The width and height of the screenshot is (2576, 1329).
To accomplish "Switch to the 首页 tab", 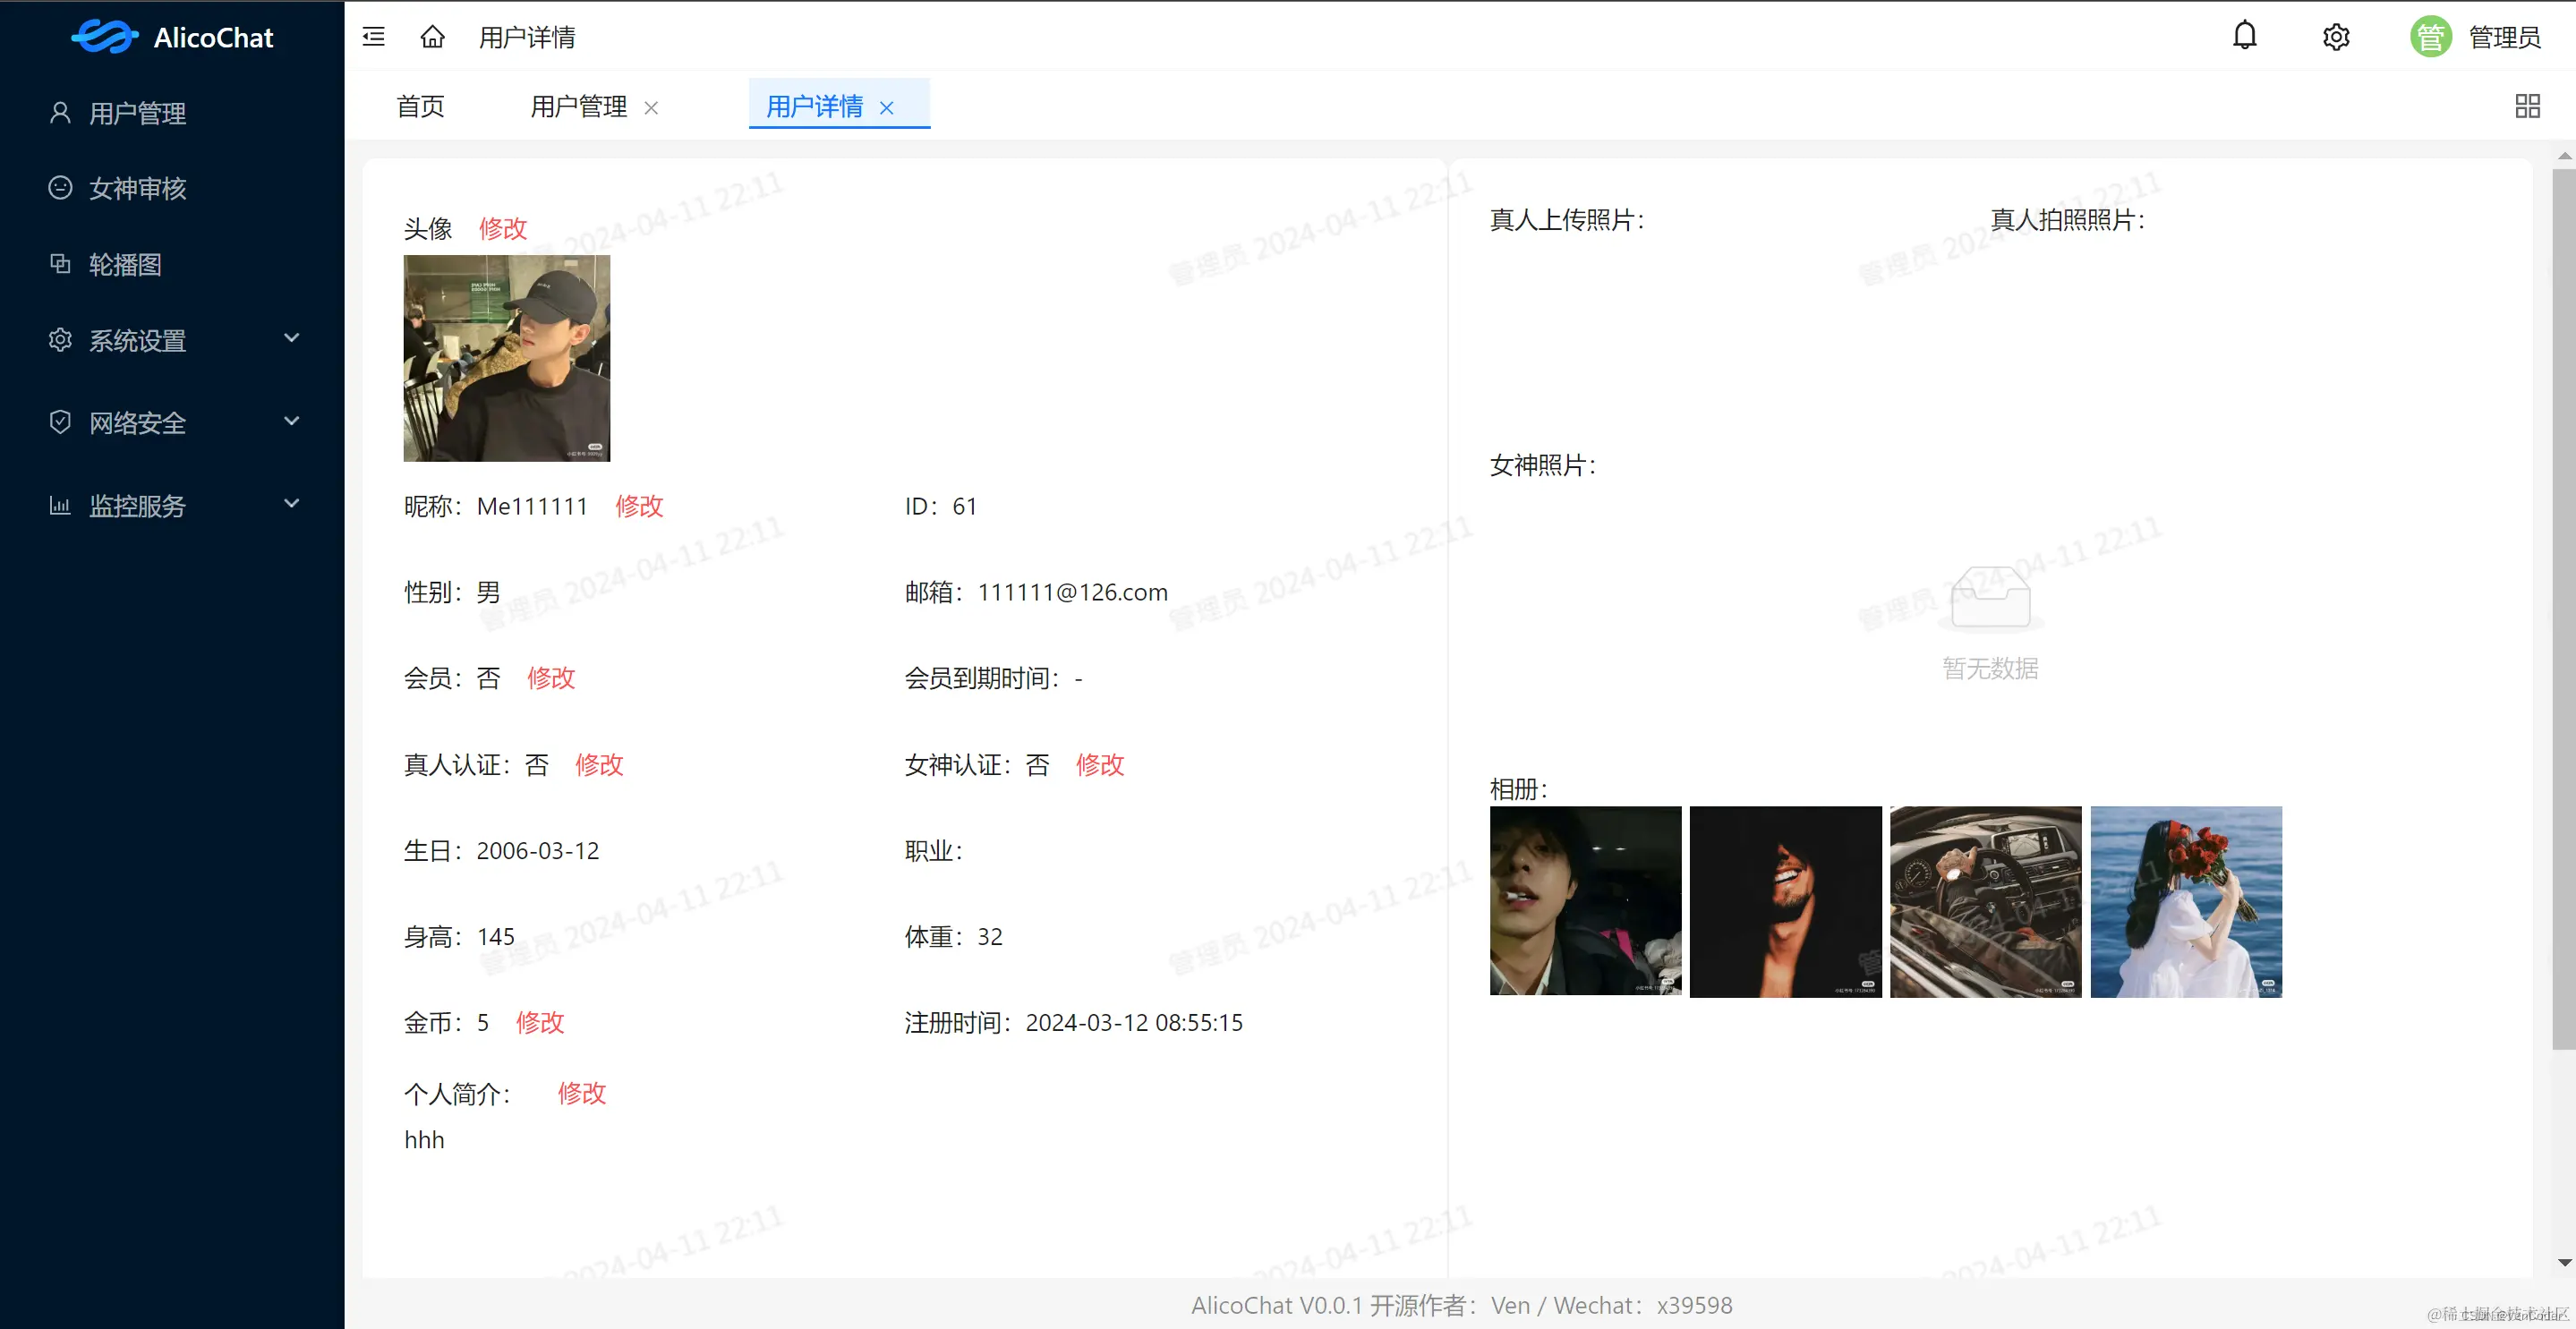I will [420, 106].
